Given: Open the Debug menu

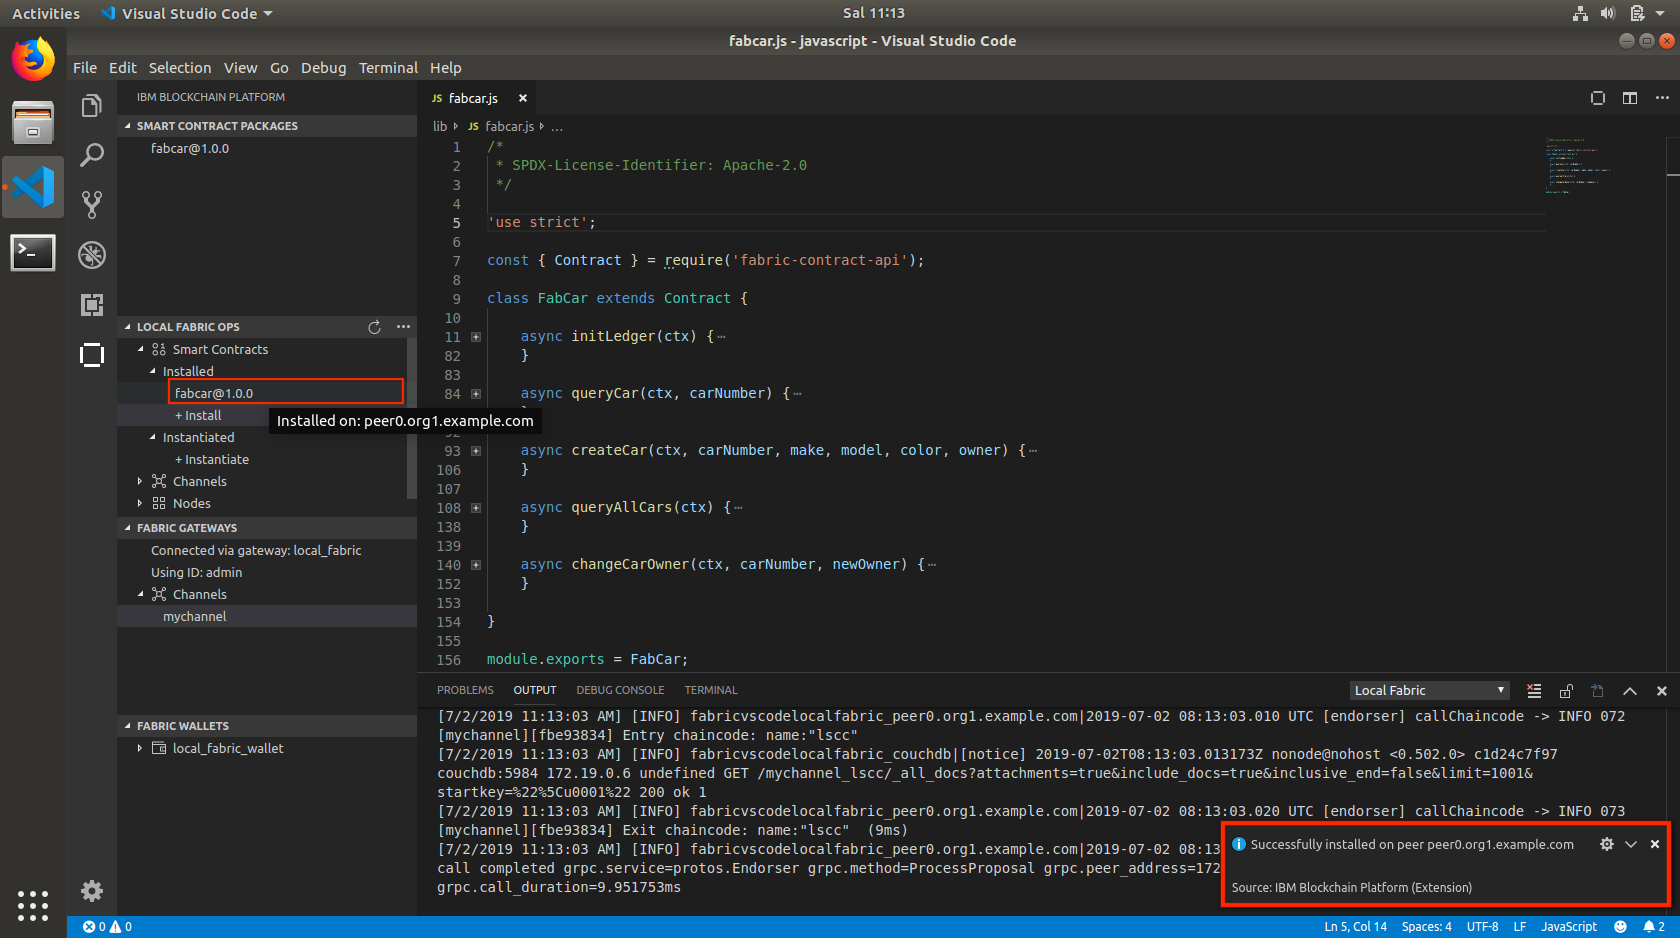Looking at the screenshot, I should tap(323, 68).
